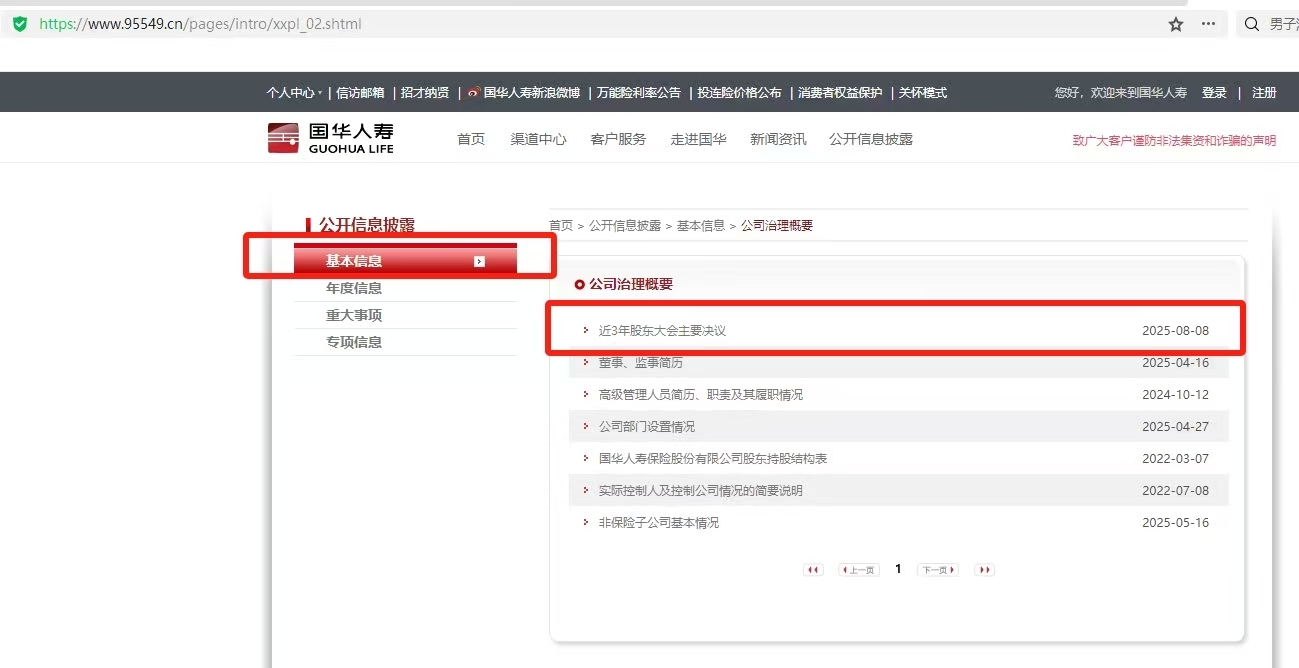
Task: Select page number 1
Action: pyautogui.click(x=898, y=569)
